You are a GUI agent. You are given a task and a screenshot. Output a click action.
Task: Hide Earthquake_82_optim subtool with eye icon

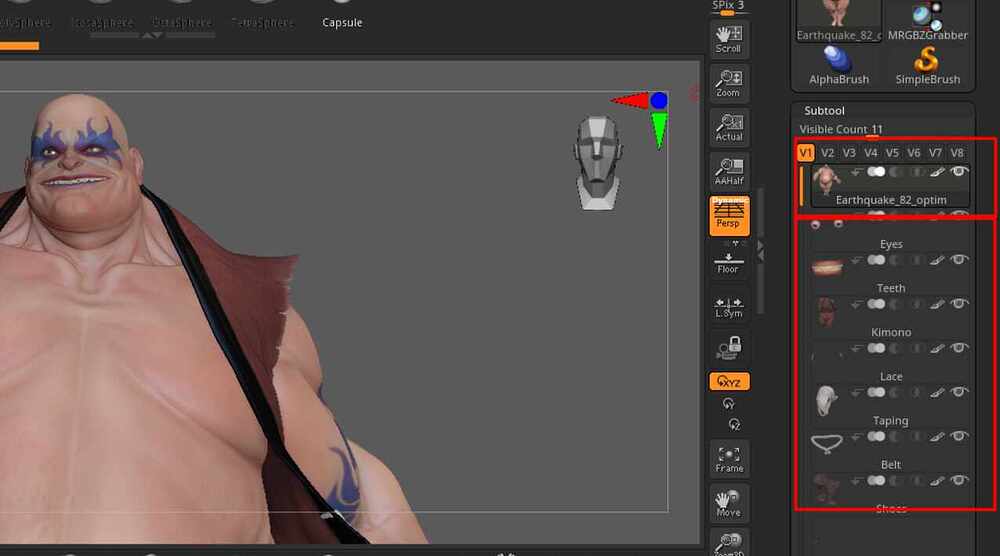coord(958,172)
